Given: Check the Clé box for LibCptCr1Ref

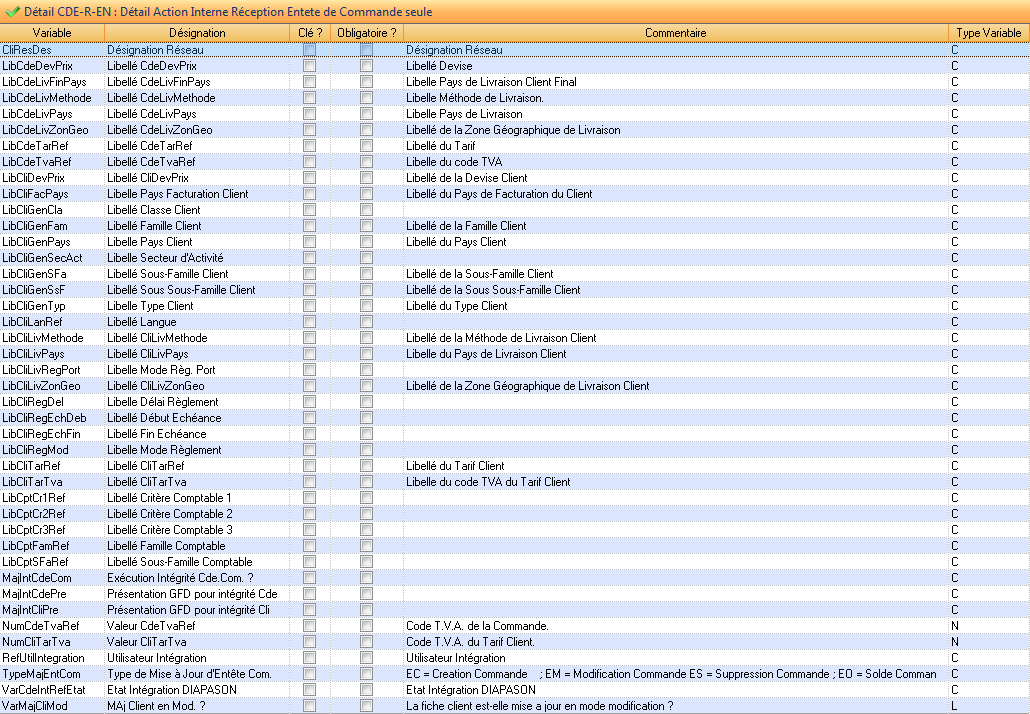Looking at the screenshot, I should click(x=310, y=498).
